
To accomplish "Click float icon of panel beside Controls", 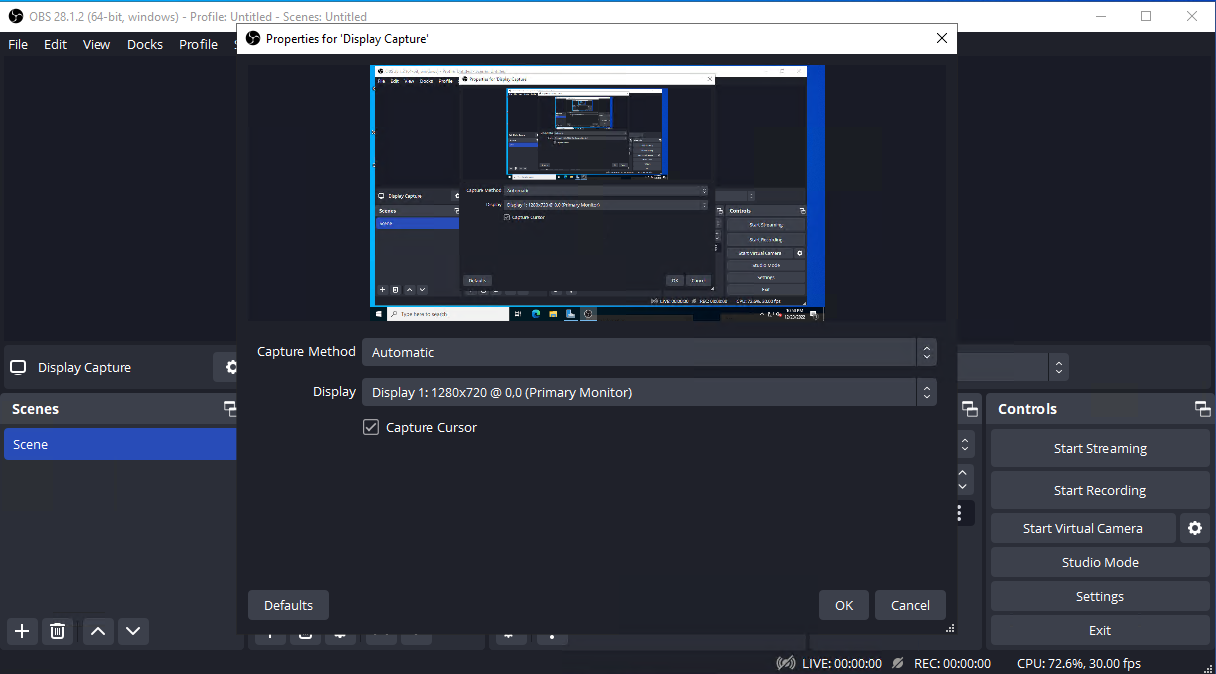I will (969, 409).
